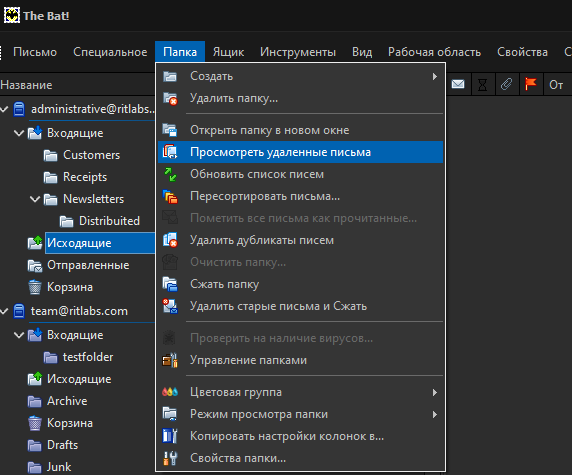Viewport: 572px width, 475px height.
Task: Click the tools icon beside Свойства папки
Action: click(x=170, y=458)
